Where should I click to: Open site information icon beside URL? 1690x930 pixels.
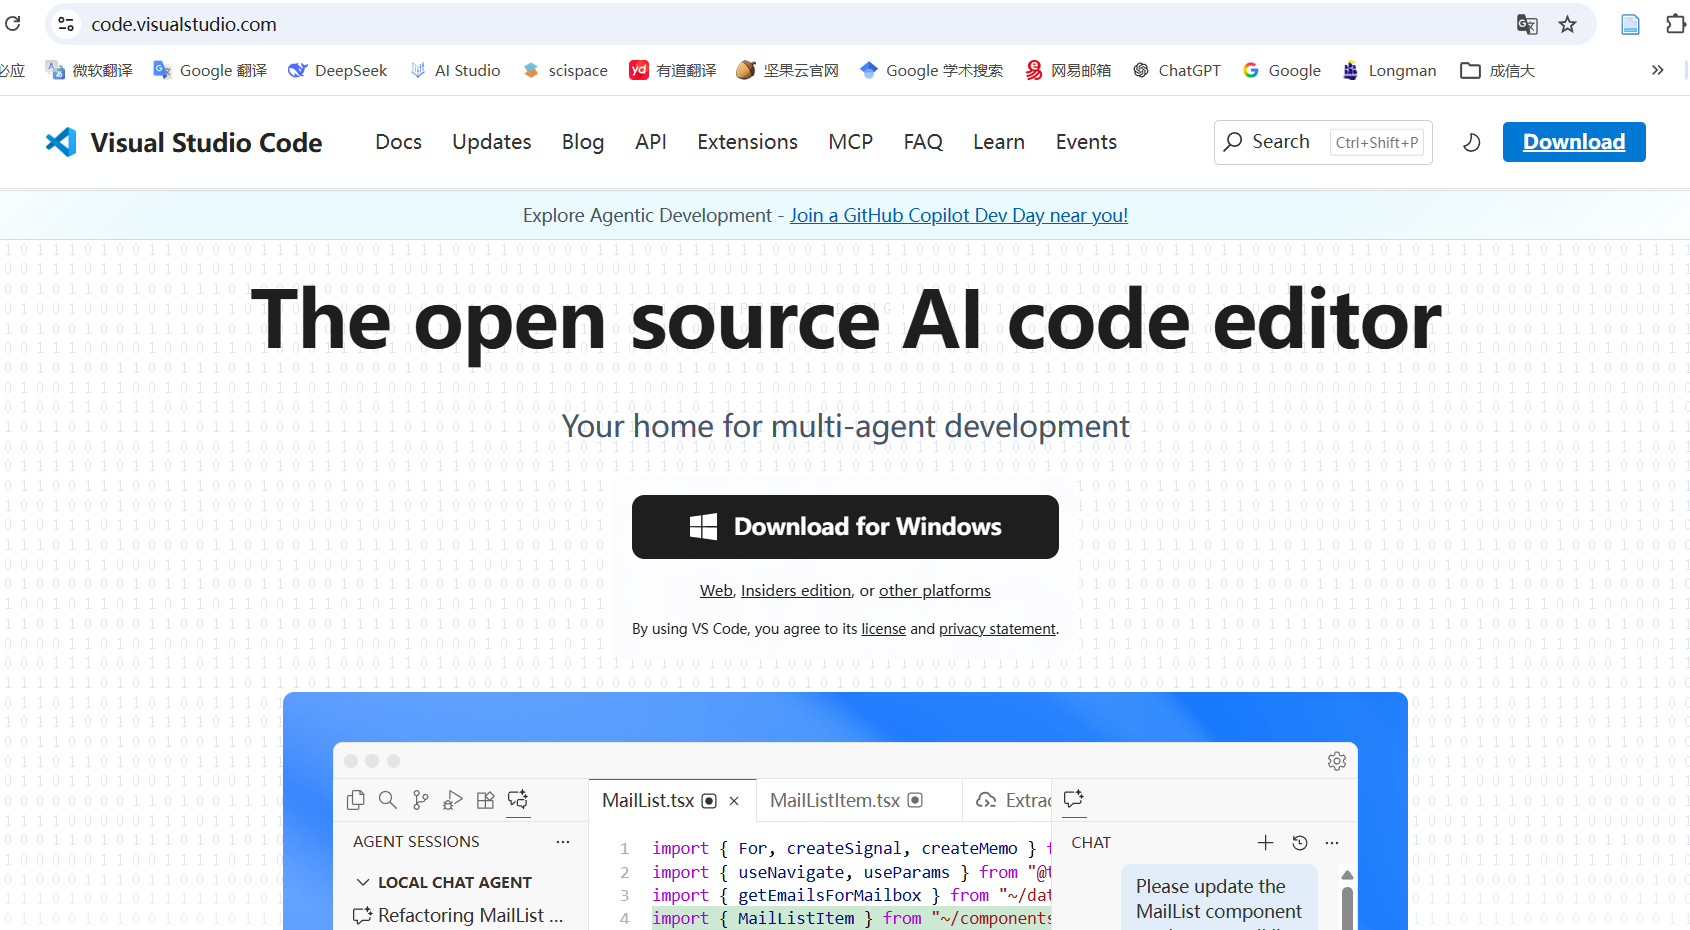(x=66, y=24)
